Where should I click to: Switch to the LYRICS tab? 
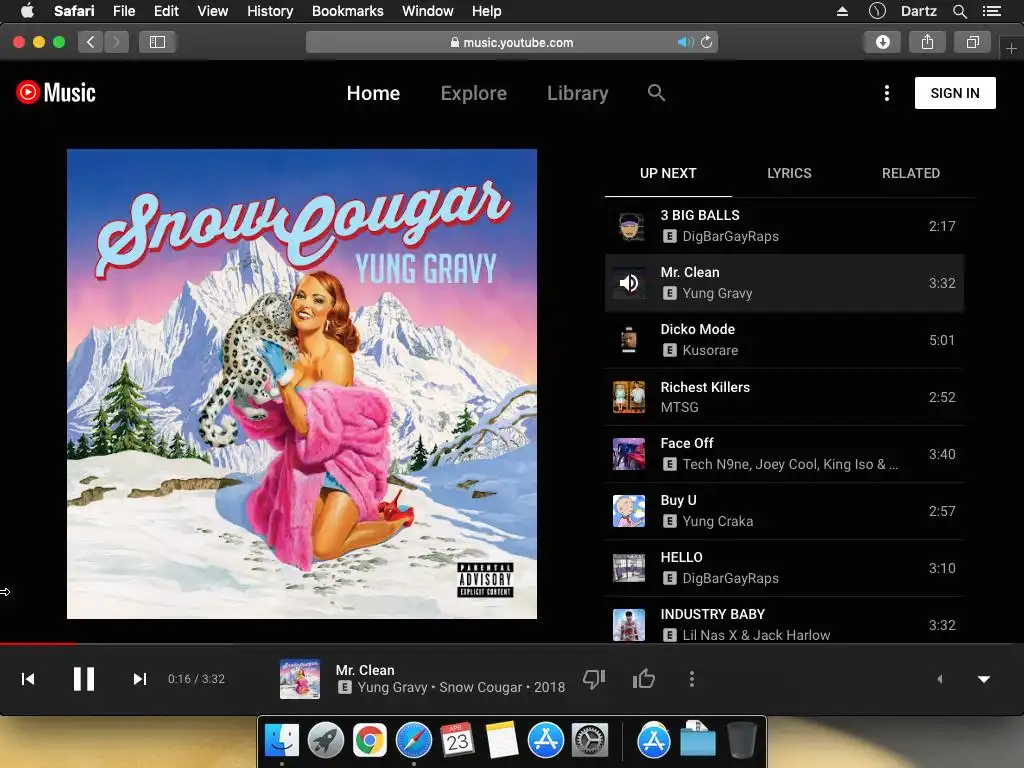coord(789,173)
